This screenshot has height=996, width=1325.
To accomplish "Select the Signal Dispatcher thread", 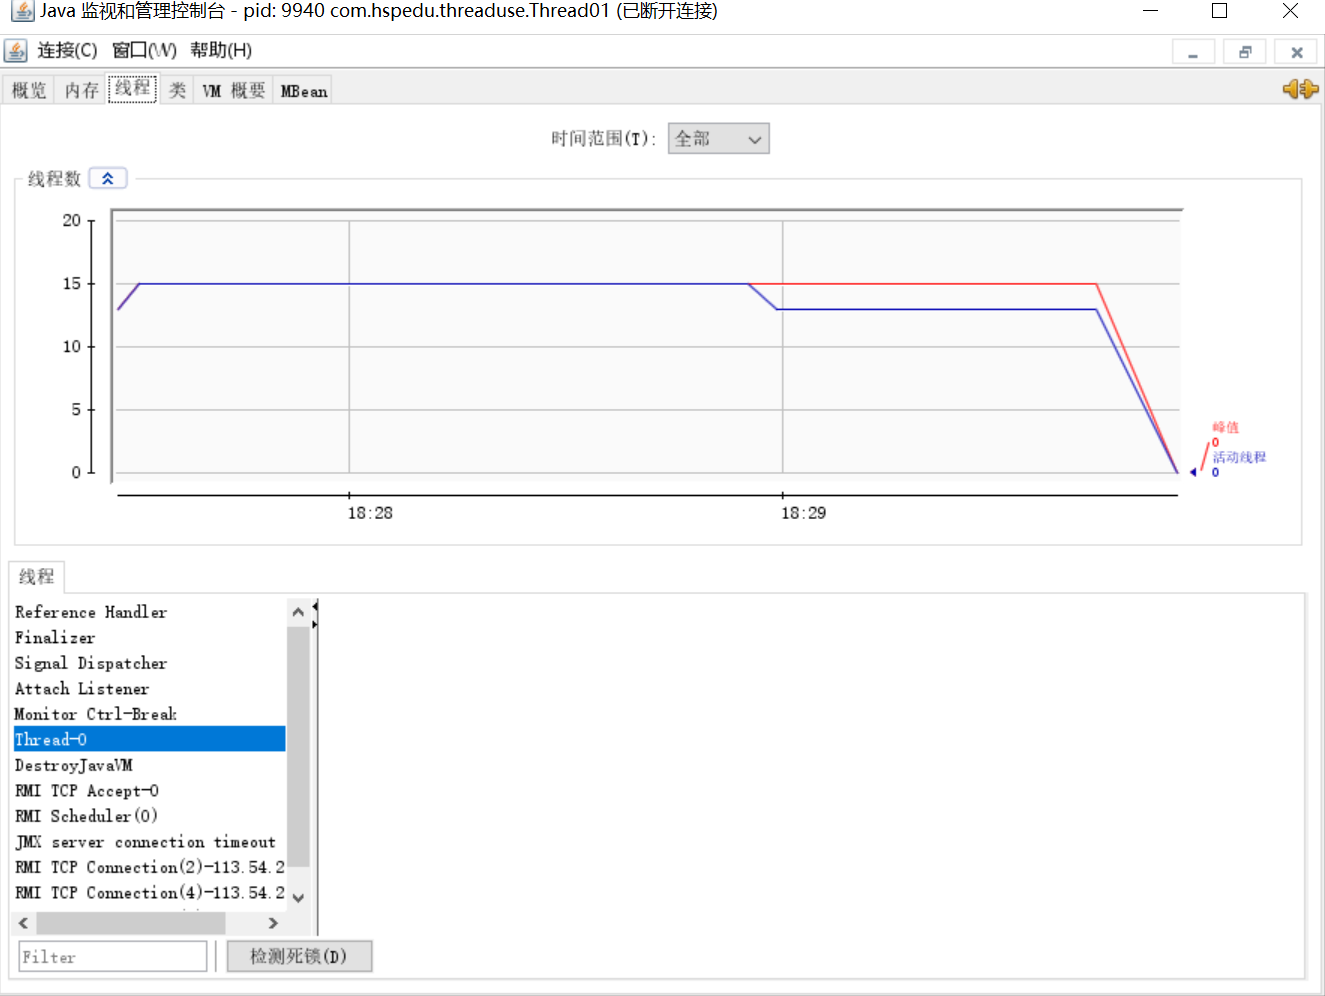I will 90,663.
